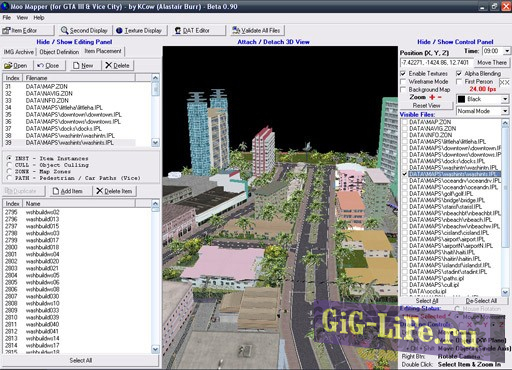Check DATA\MAPS\golf\golf.IPL in Visible Files
Viewport: 512px width, 370px height.
(405, 194)
